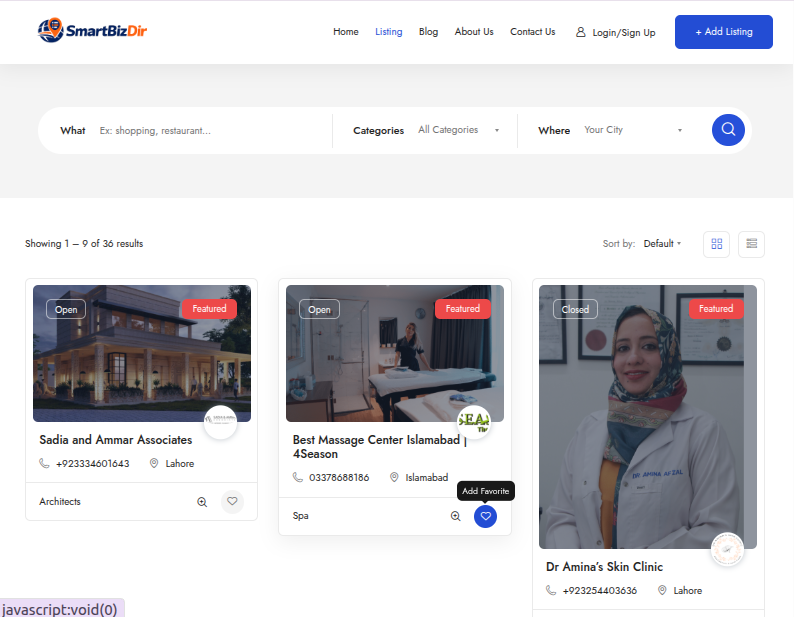Go to the Listing page
This screenshot has width=794, height=617.
click(388, 31)
